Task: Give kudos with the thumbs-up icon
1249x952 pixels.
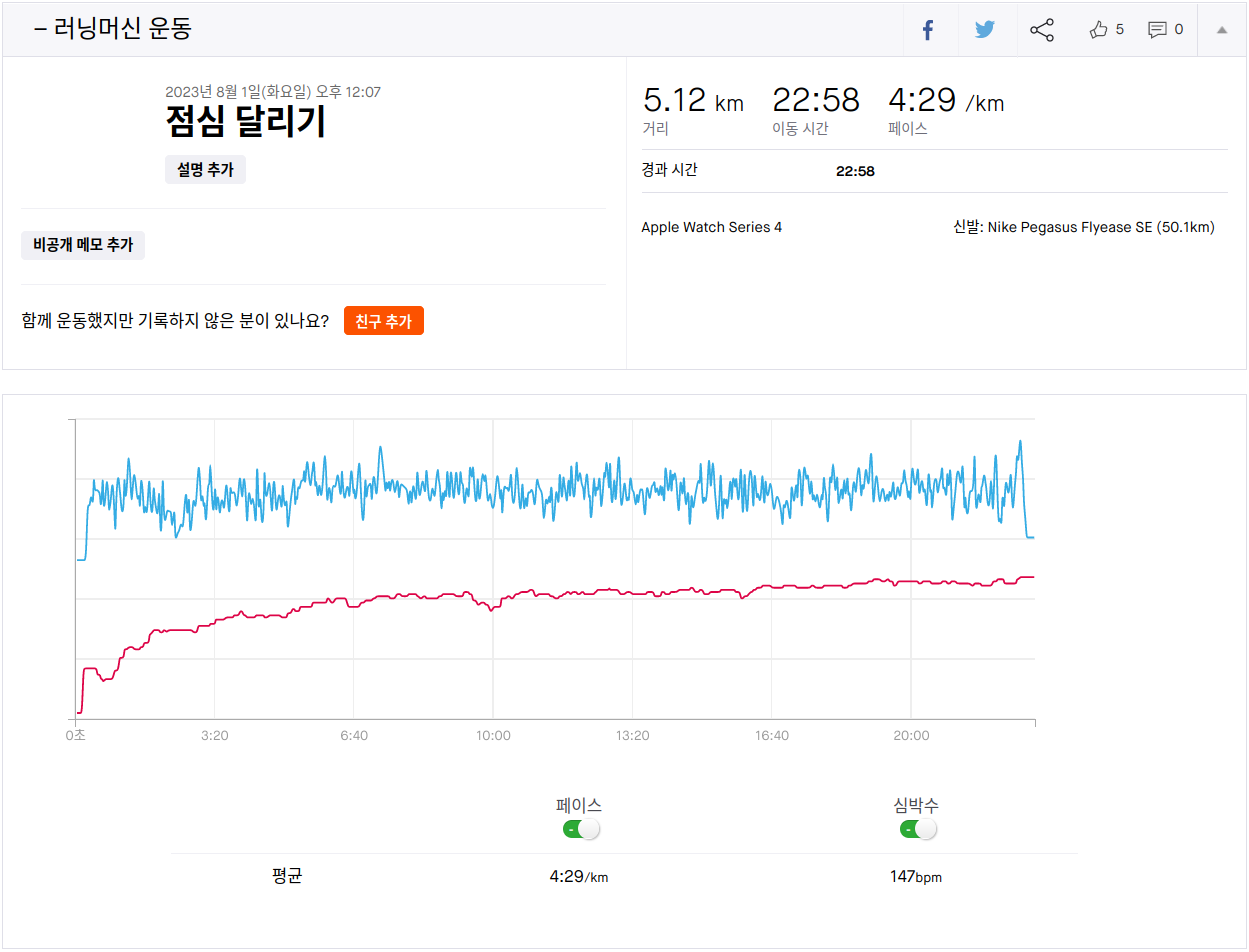Action: click(1100, 30)
